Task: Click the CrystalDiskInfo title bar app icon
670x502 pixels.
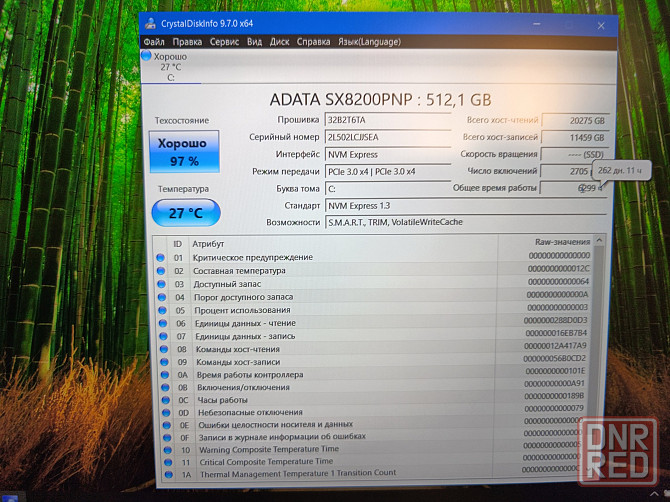Action: tap(150, 23)
